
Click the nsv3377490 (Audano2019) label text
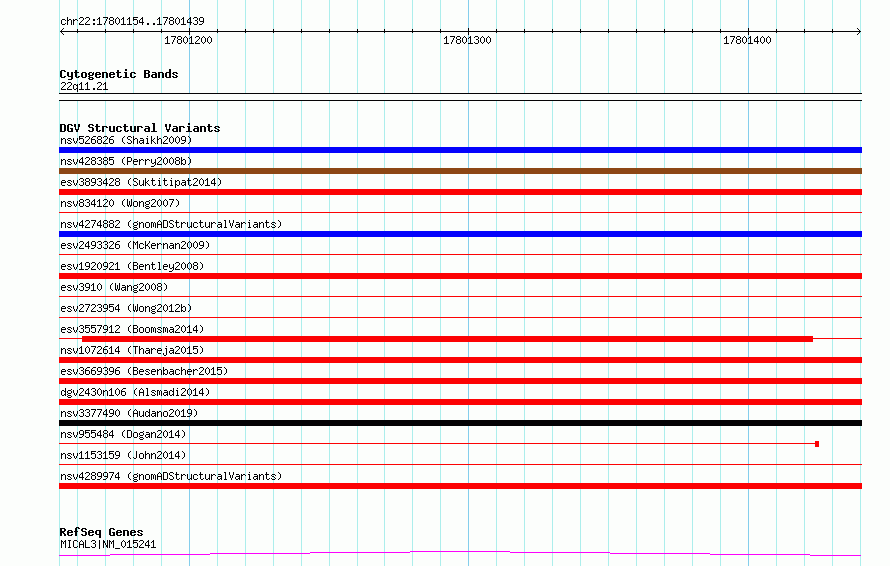tap(129, 413)
